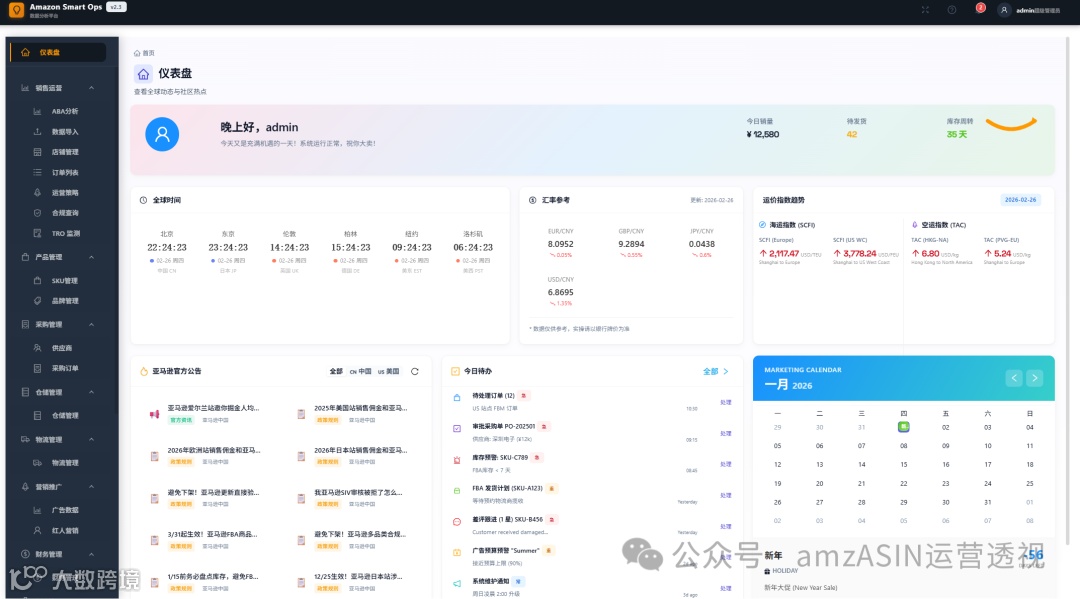Click the 合规查询 shield icon

click(x=37, y=213)
